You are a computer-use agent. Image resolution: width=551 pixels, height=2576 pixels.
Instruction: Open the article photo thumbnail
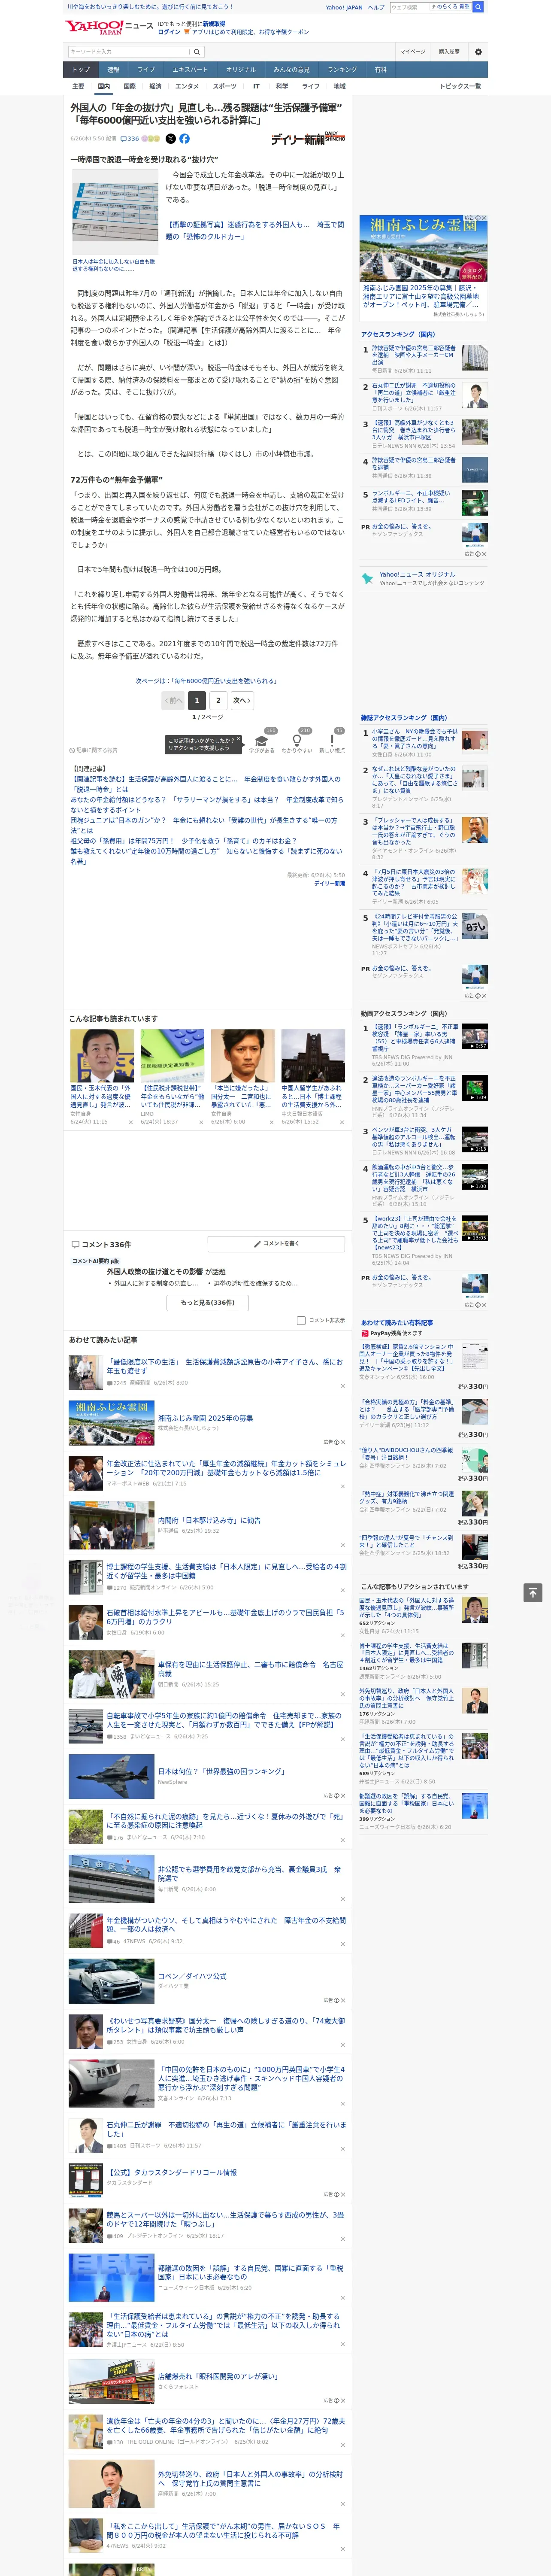click(116, 212)
